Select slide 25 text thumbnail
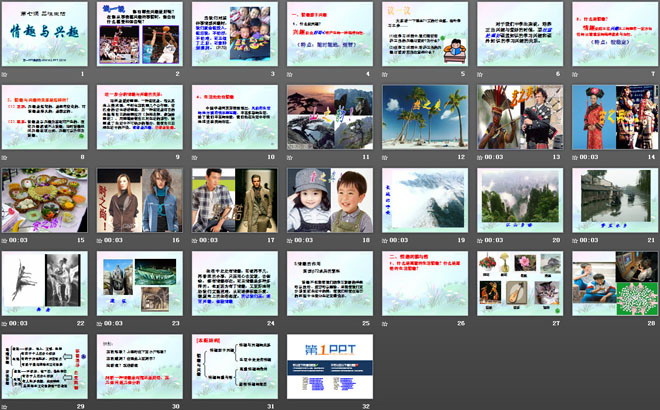This screenshot has height=410, width=660. 330,284
